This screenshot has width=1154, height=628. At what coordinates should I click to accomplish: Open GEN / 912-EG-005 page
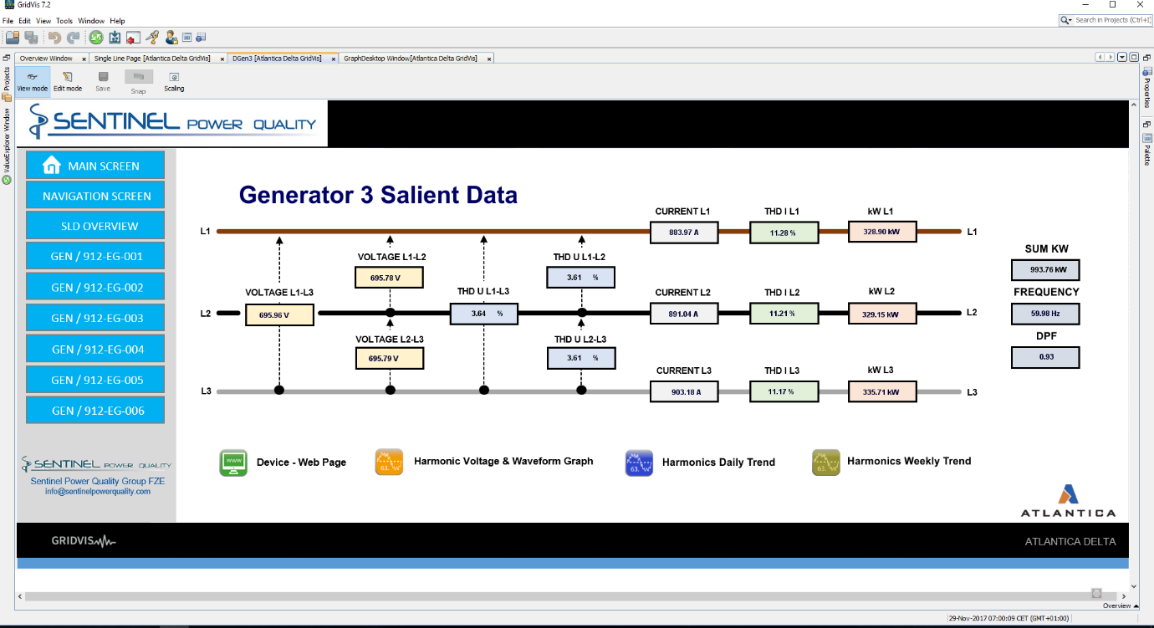point(96,380)
